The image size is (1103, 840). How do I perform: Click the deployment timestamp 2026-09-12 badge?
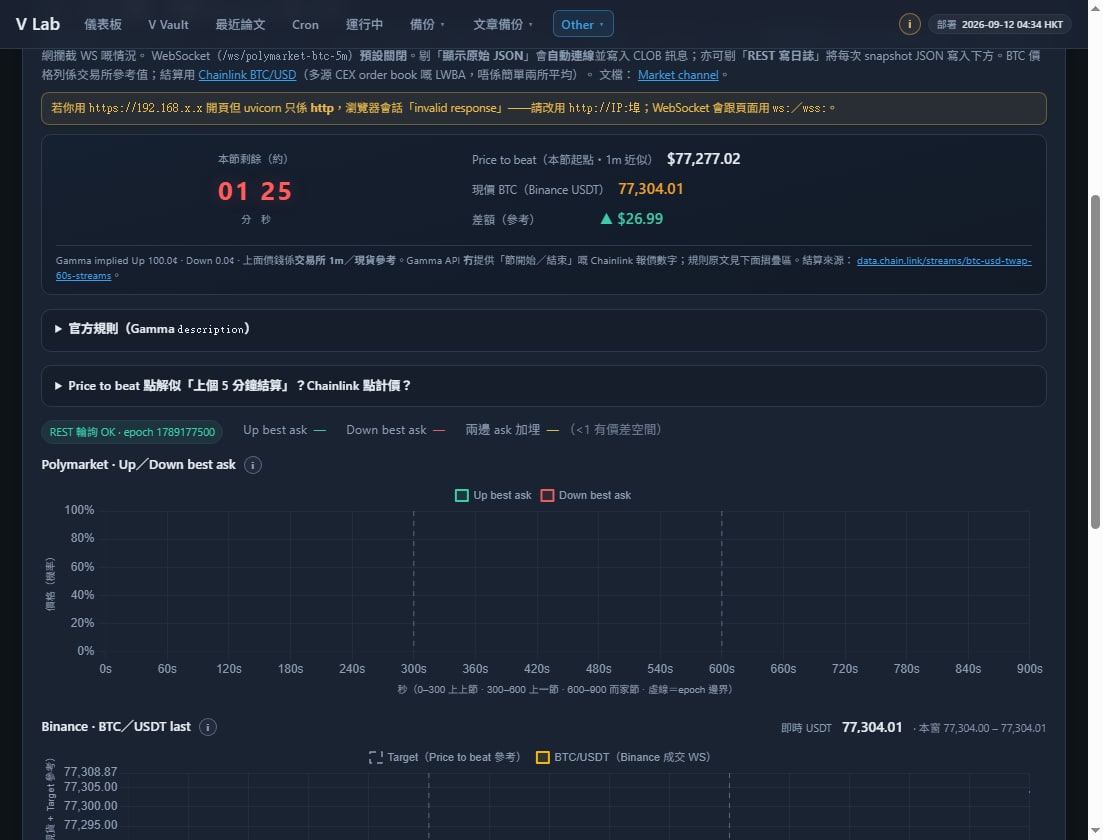[x=1000, y=24]
